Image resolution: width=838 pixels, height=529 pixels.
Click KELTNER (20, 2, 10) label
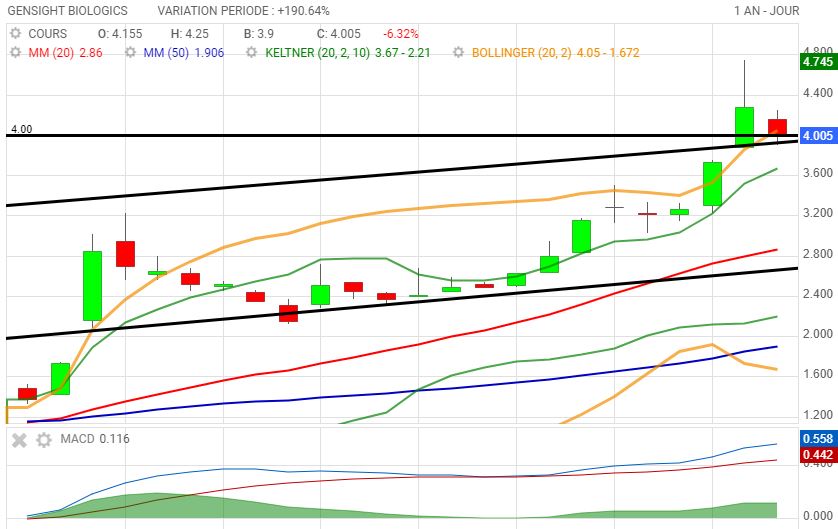(x=317, y=52)
